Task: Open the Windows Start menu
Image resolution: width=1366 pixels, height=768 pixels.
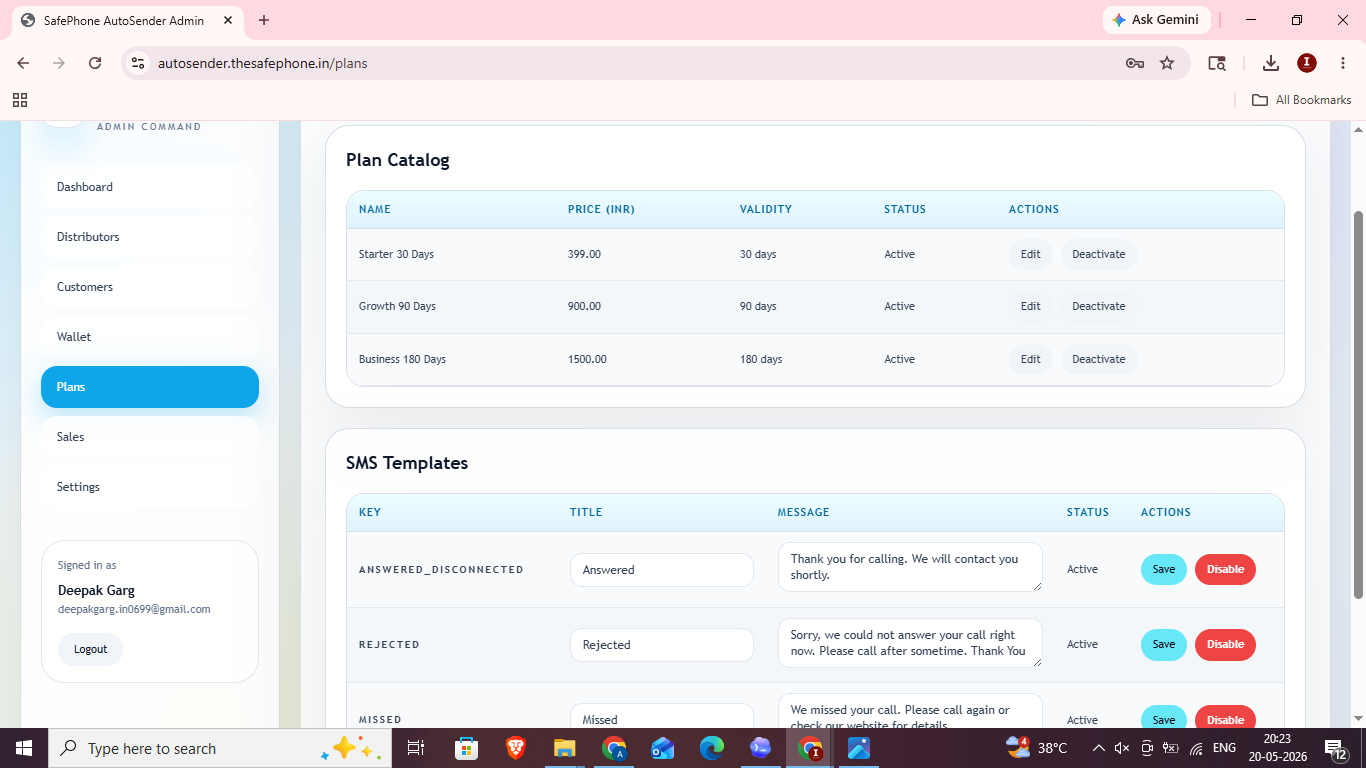Action: pos(23,748)
